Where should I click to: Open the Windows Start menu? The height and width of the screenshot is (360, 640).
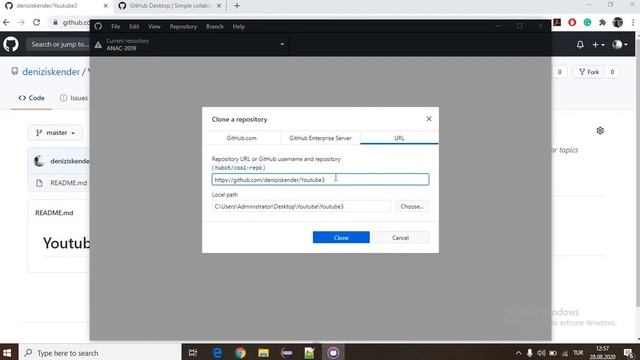7,353
